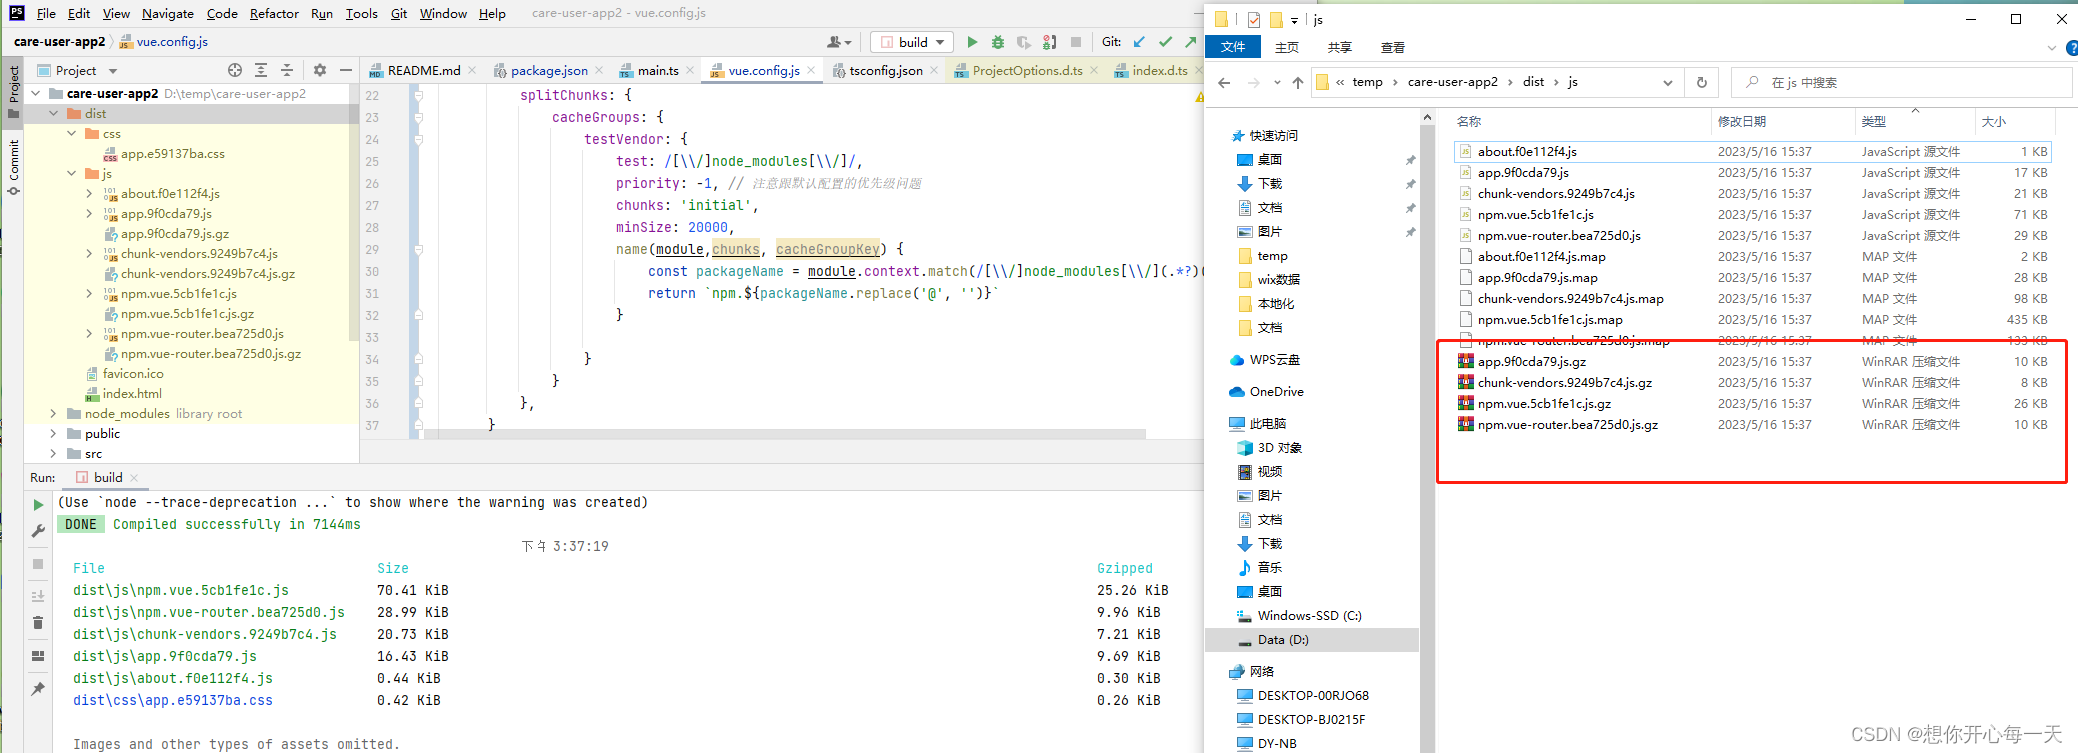2078x753 pixels.
Task: Click temp segment in Explorer address path
Action: click(1367, 82)
